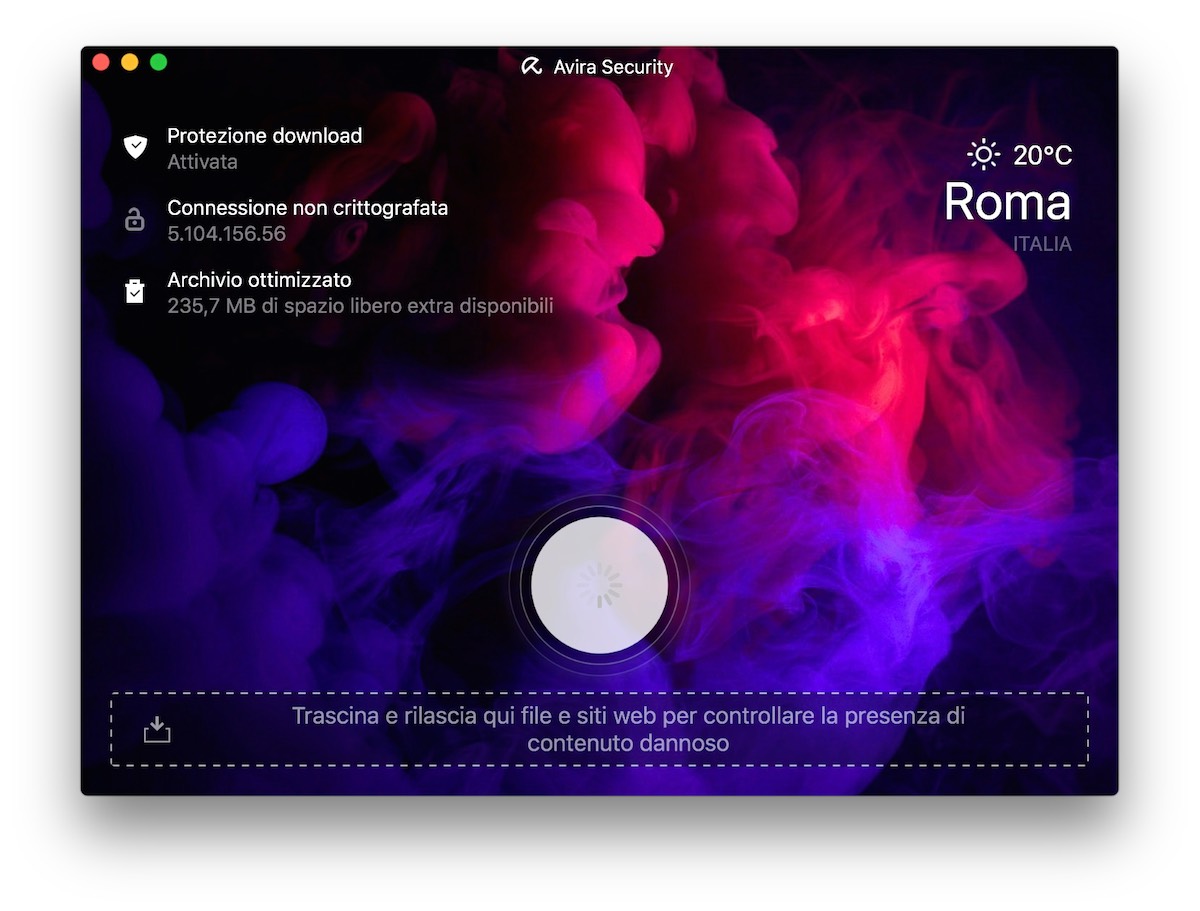The width and height of the screenshot is (1200, 911).
Task: Click the sun weather icon near the temperature
Action: point(982,155)
